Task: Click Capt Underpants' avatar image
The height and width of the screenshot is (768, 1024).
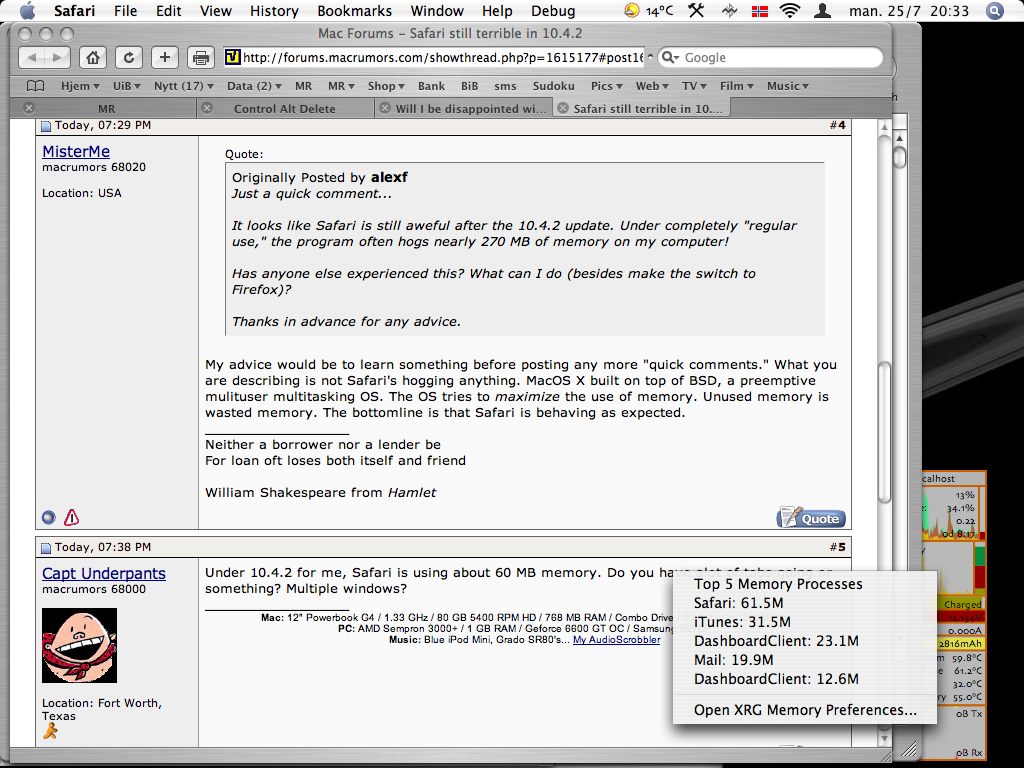Action: click(x=80, y=646)
